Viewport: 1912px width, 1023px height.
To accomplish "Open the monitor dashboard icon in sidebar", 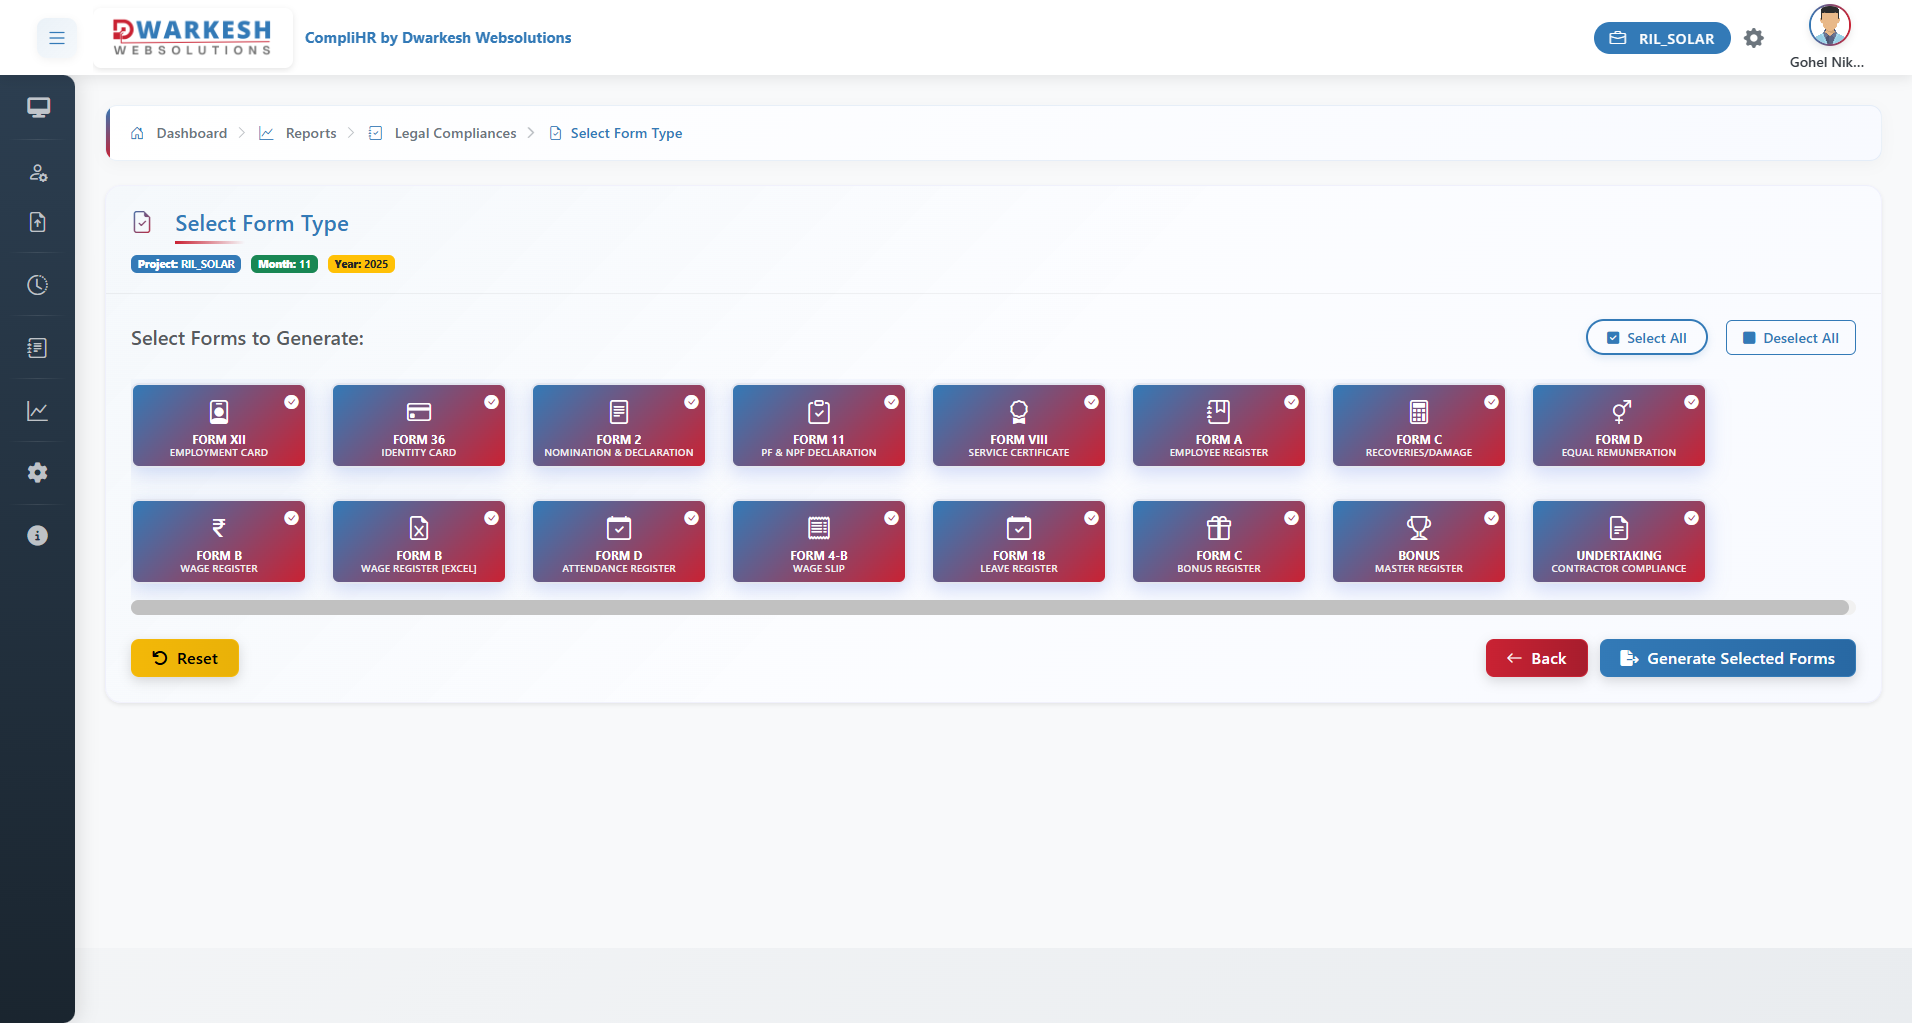I will [38, 107].
